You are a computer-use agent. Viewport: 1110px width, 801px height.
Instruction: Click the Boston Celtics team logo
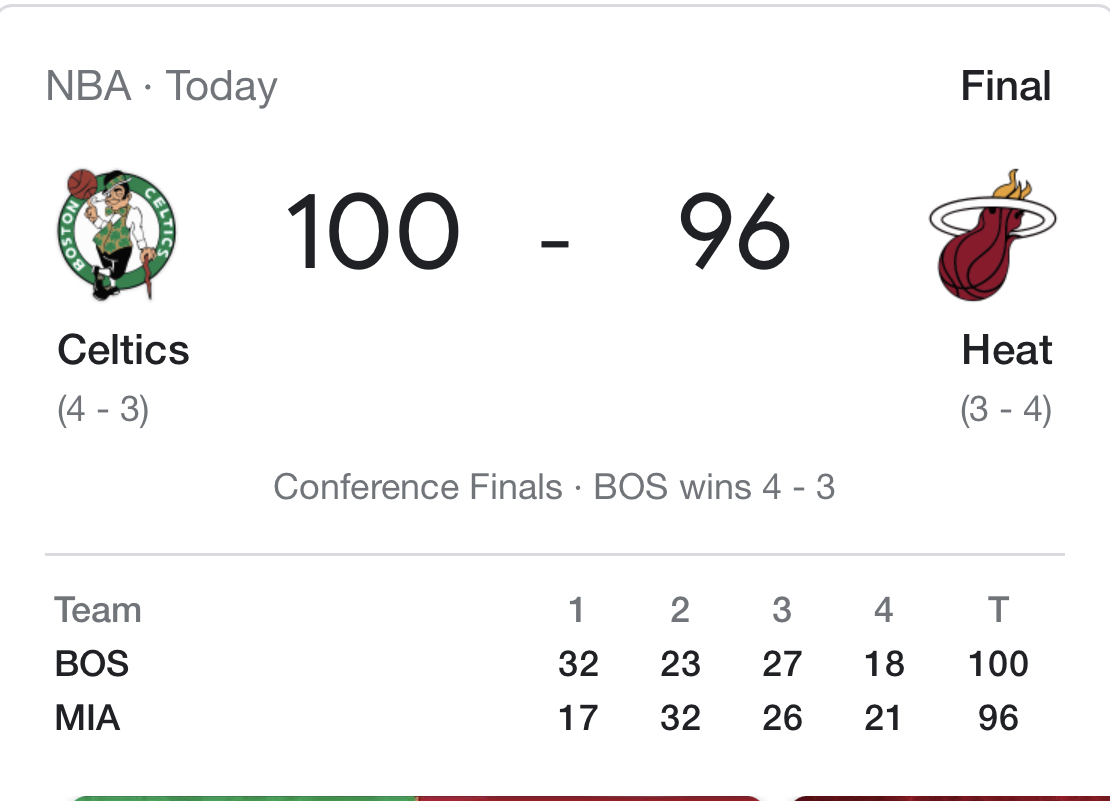click(x=116, y=234)
